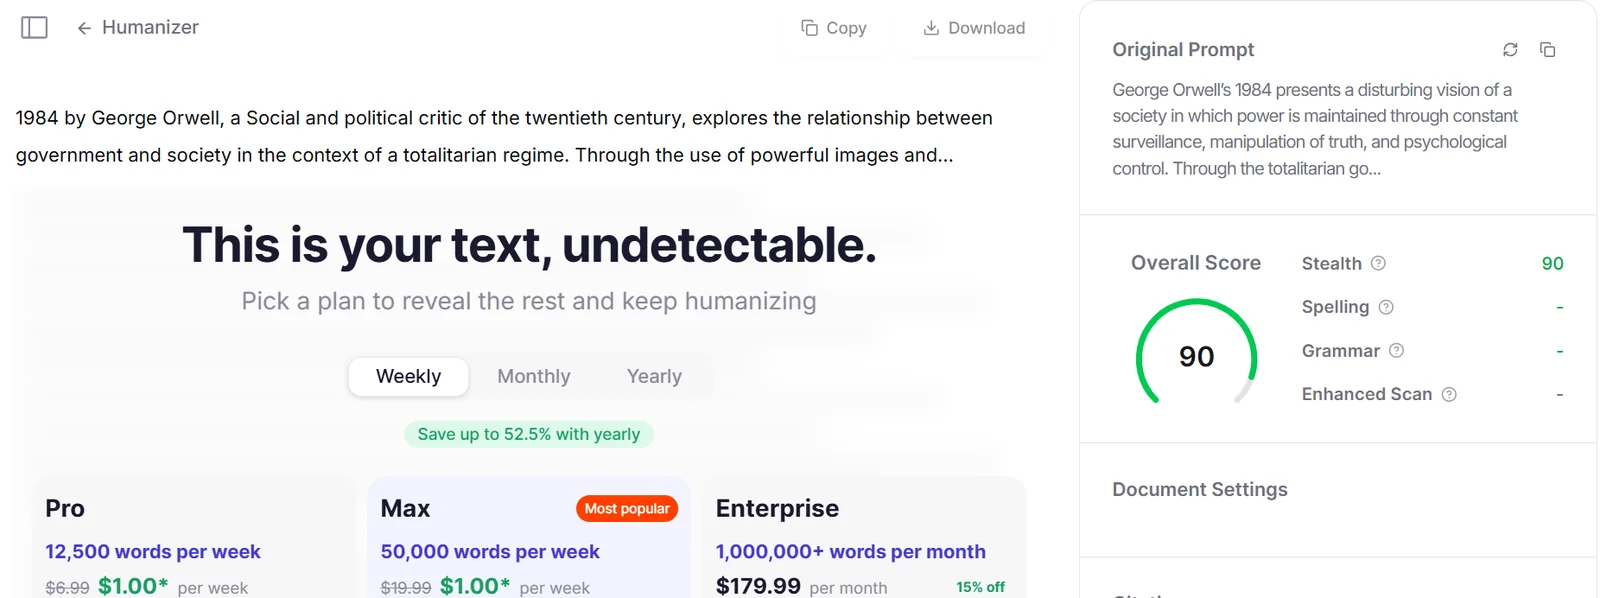Select the Weekly billing option
The width and height of the screenshot is (1600, 598).
click(408, 376)
